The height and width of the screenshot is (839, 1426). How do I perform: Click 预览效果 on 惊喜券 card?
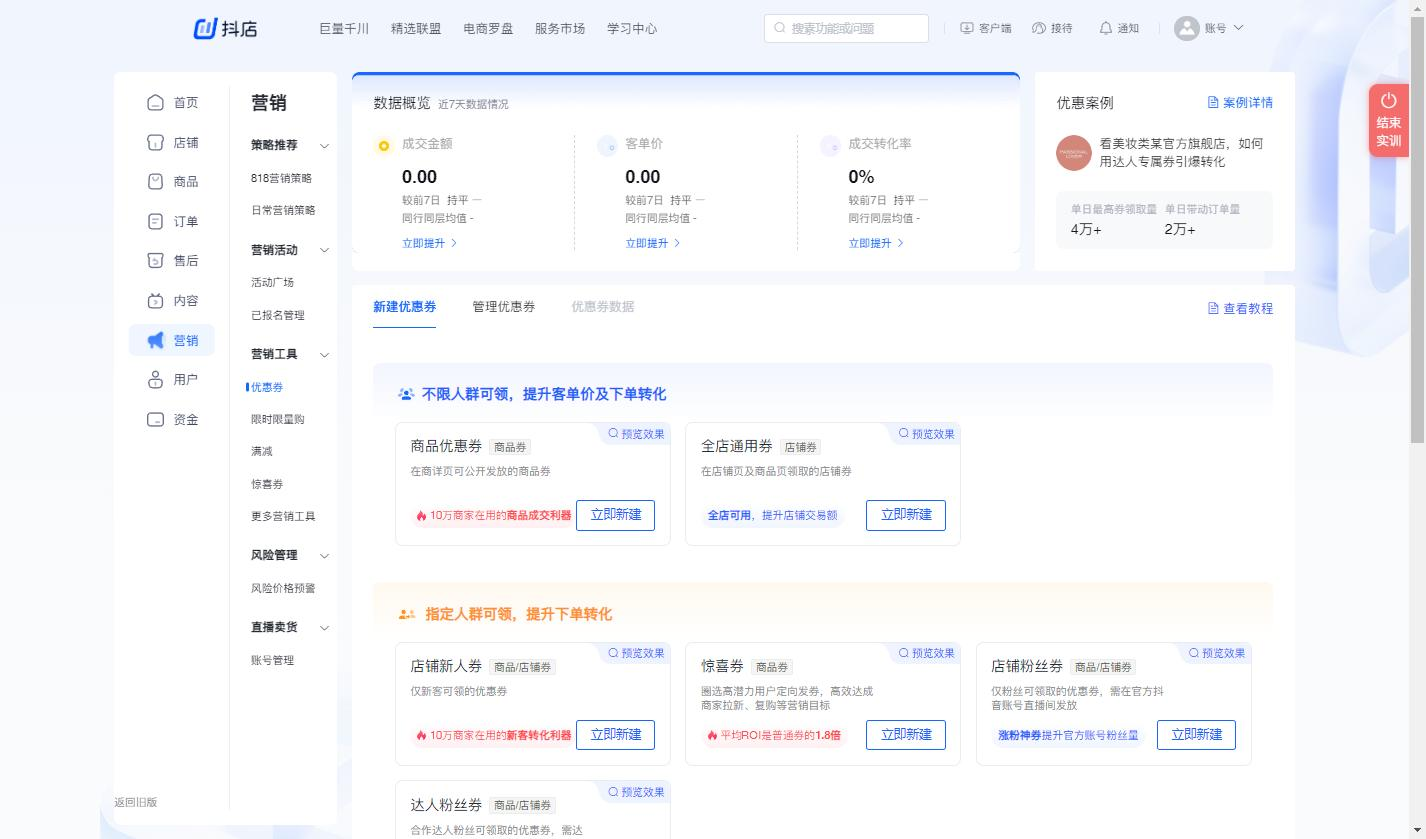(x=926, y=653)
